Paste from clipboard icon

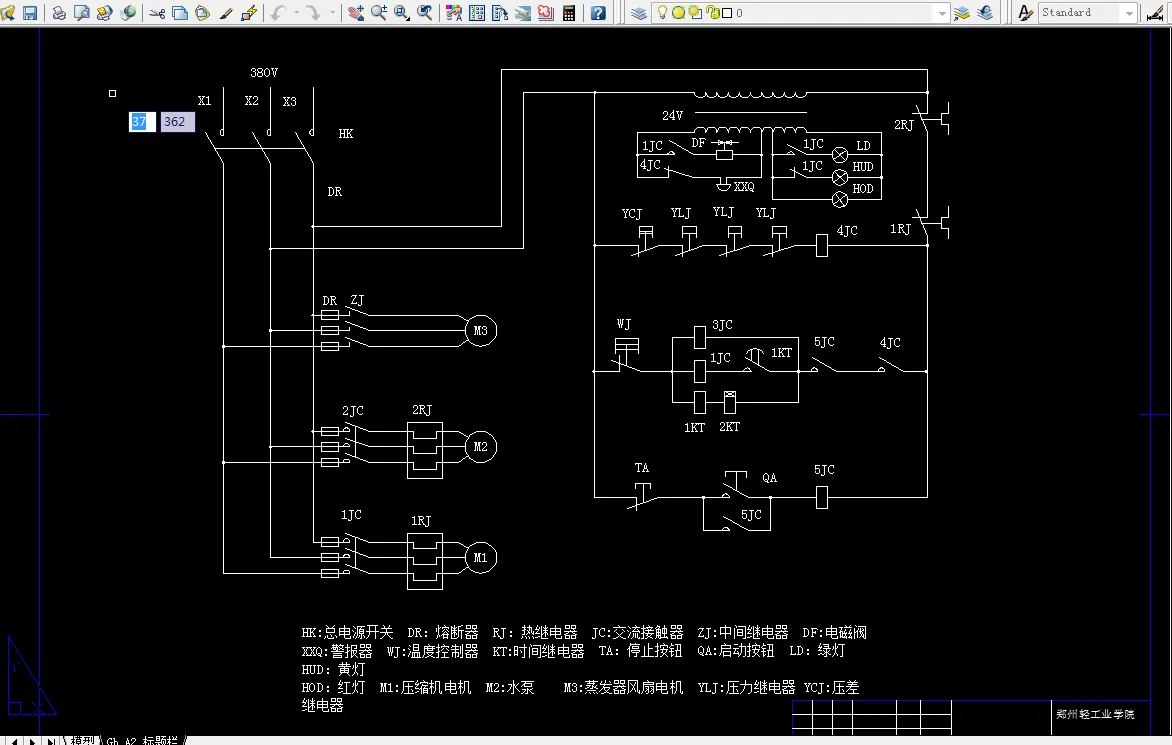203,12
